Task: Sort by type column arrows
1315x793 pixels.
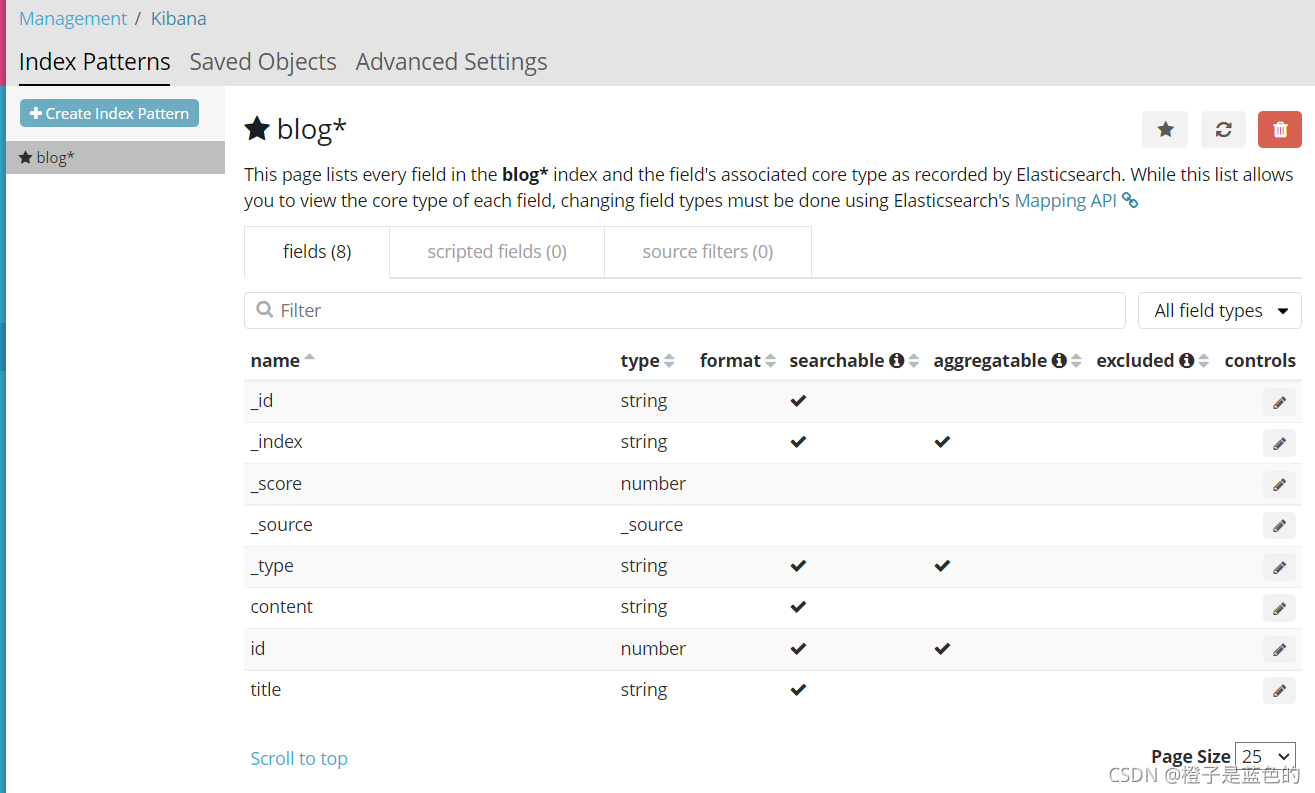Action: pyautogui.click(x=669, y=361)
